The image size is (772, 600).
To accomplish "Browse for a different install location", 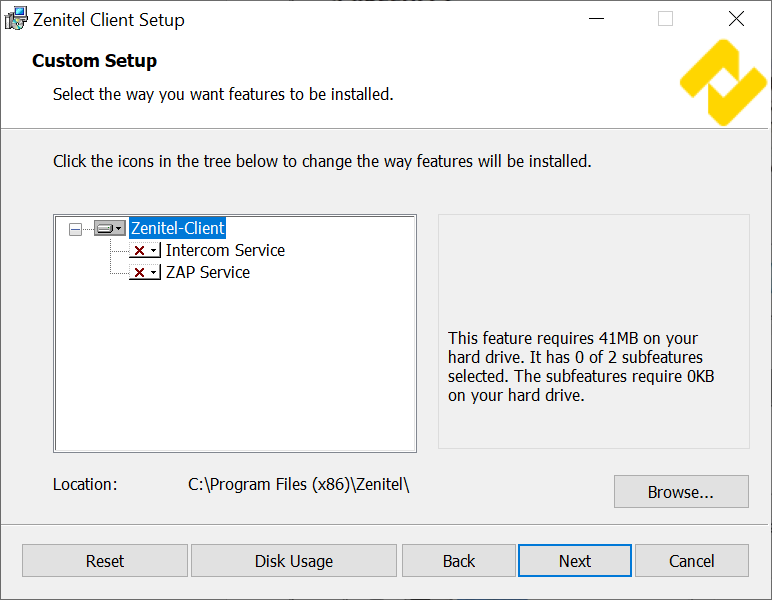I will (x=680, y=492).
